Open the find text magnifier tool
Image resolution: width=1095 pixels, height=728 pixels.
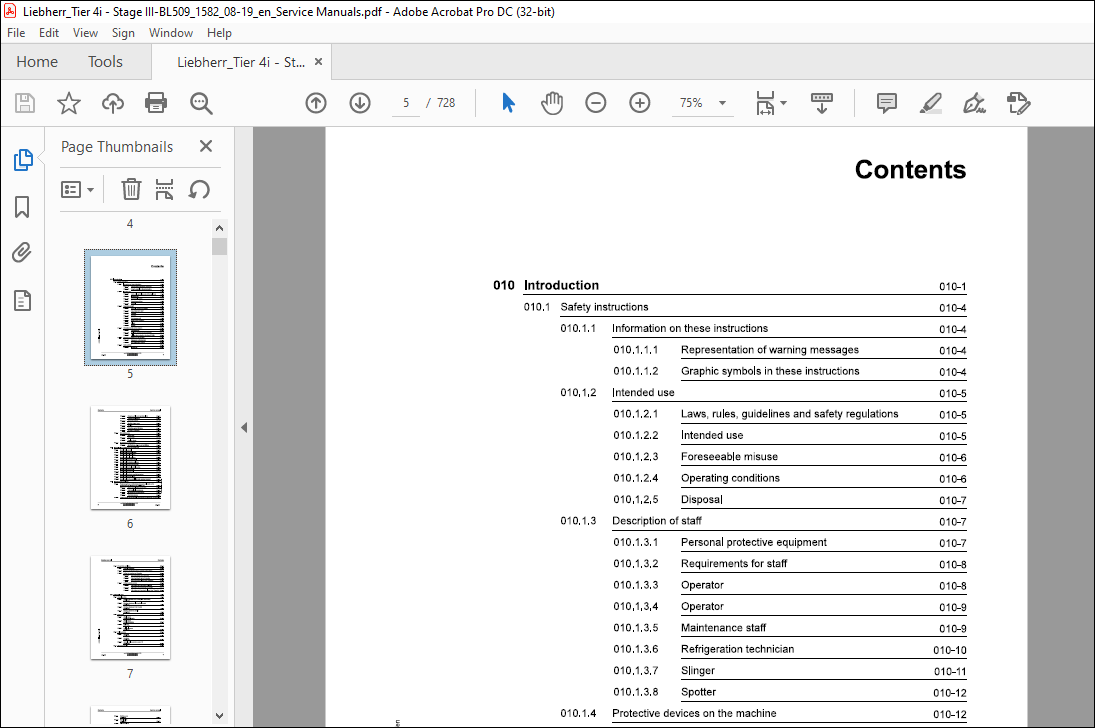pos(201,103)
